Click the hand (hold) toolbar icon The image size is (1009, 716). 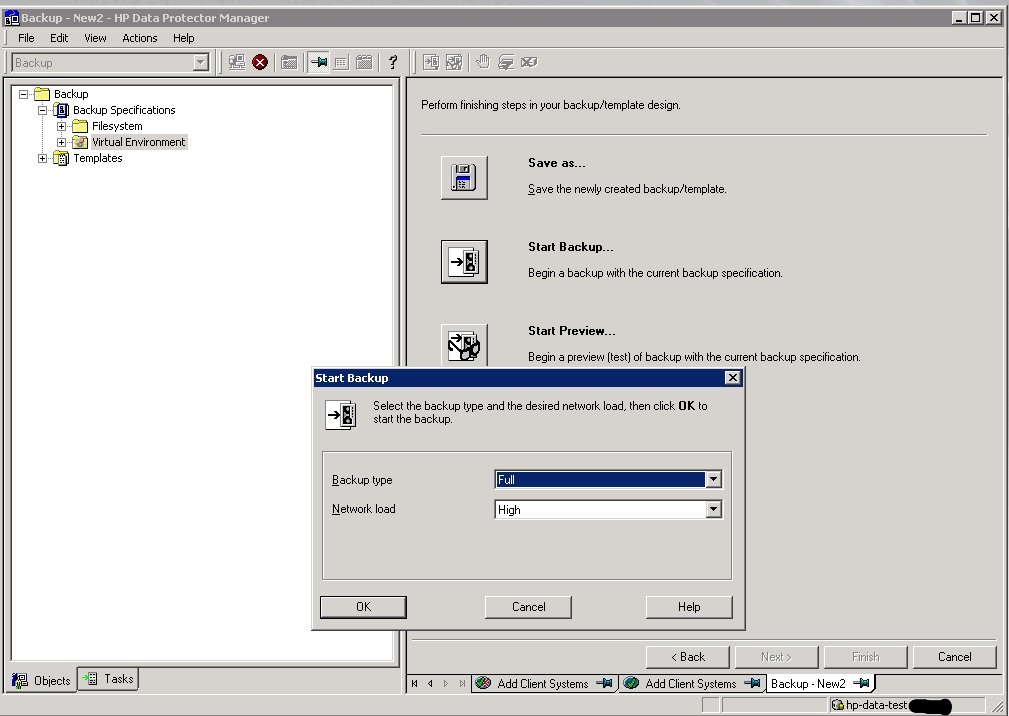coord(483,61)
